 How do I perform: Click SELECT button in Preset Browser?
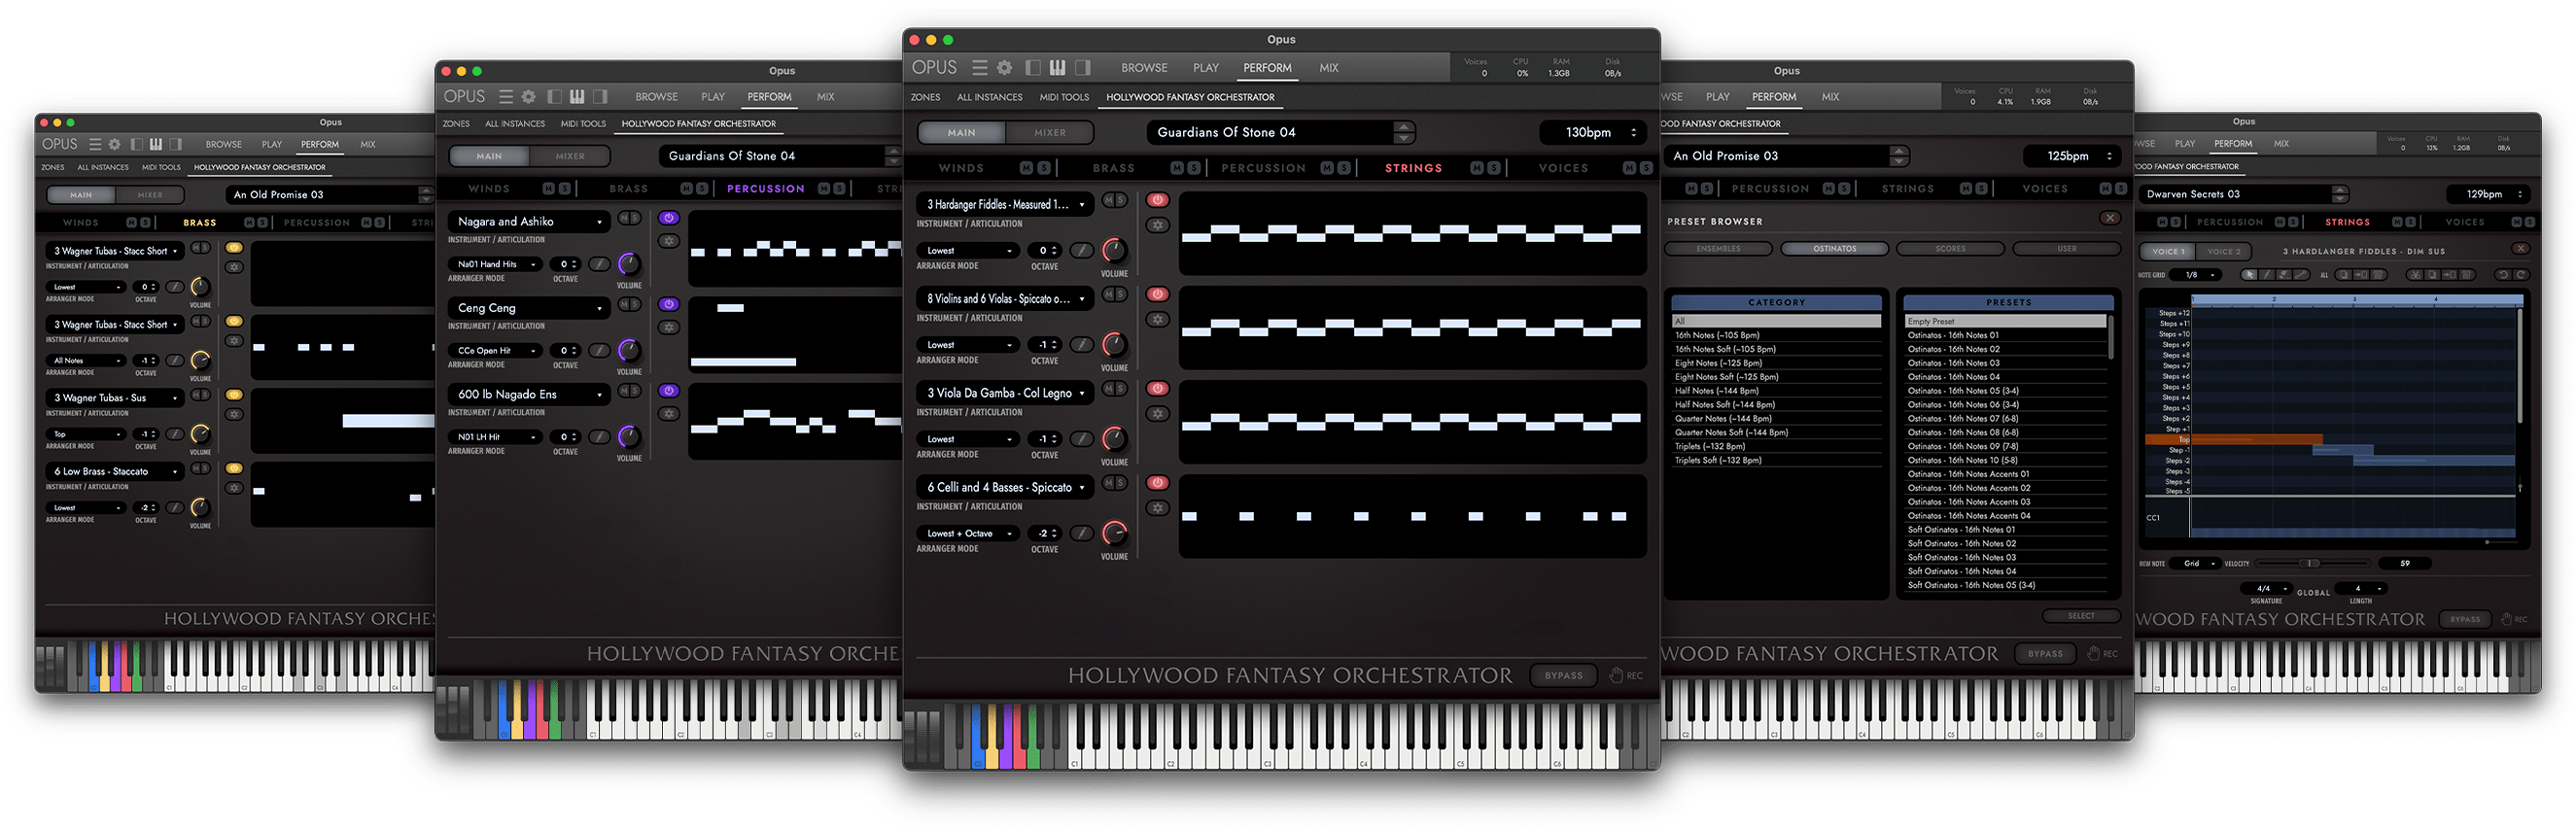tap(2081, 616)
